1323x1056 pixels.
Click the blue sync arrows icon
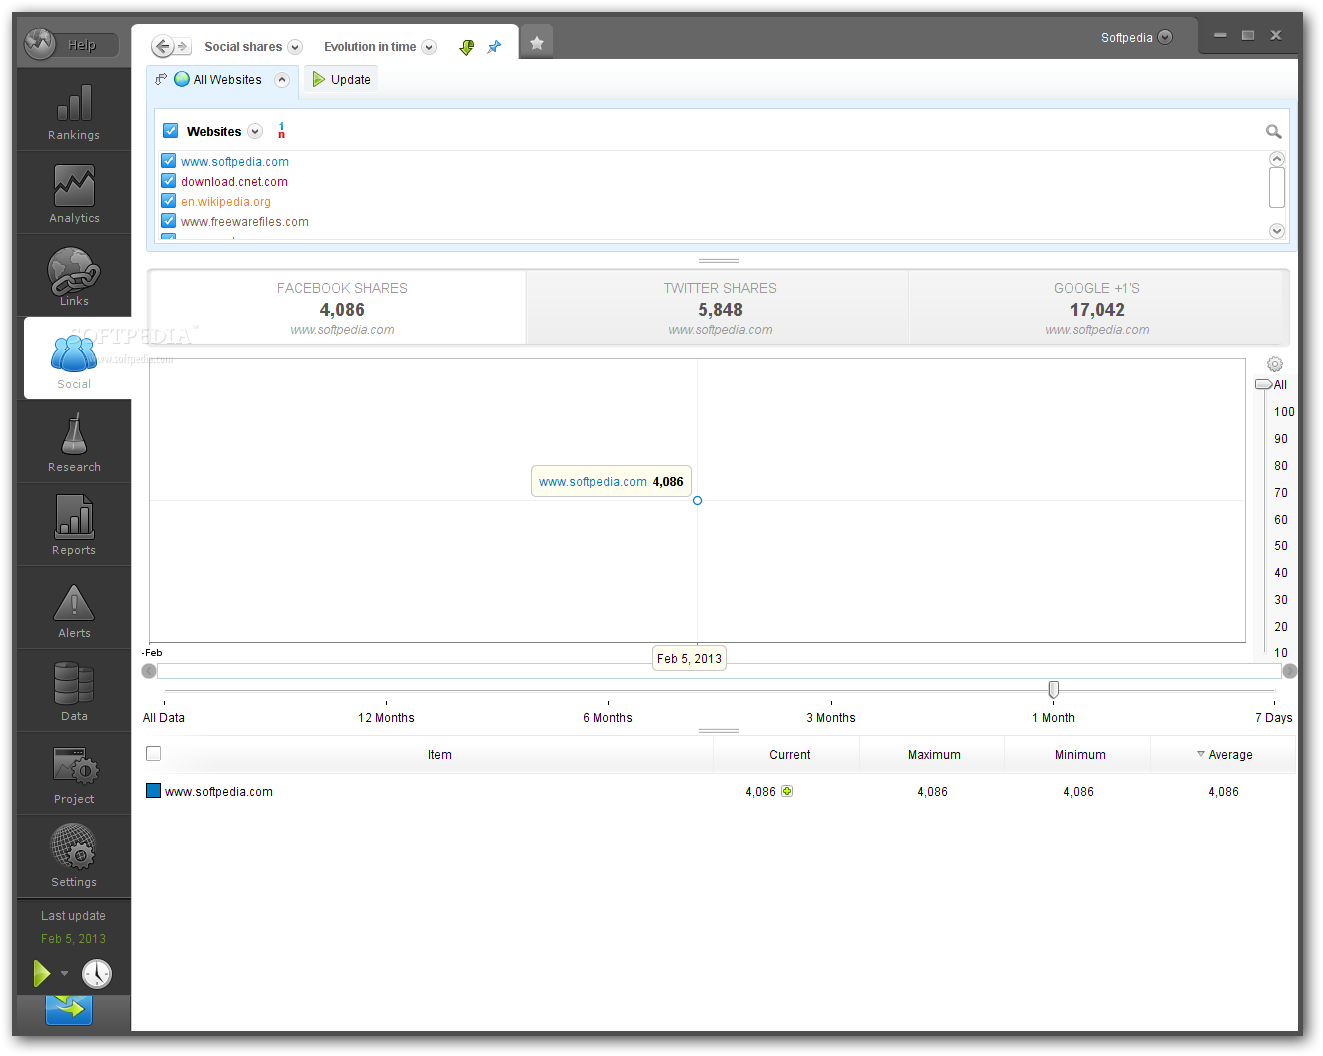tap(69, 1009)
